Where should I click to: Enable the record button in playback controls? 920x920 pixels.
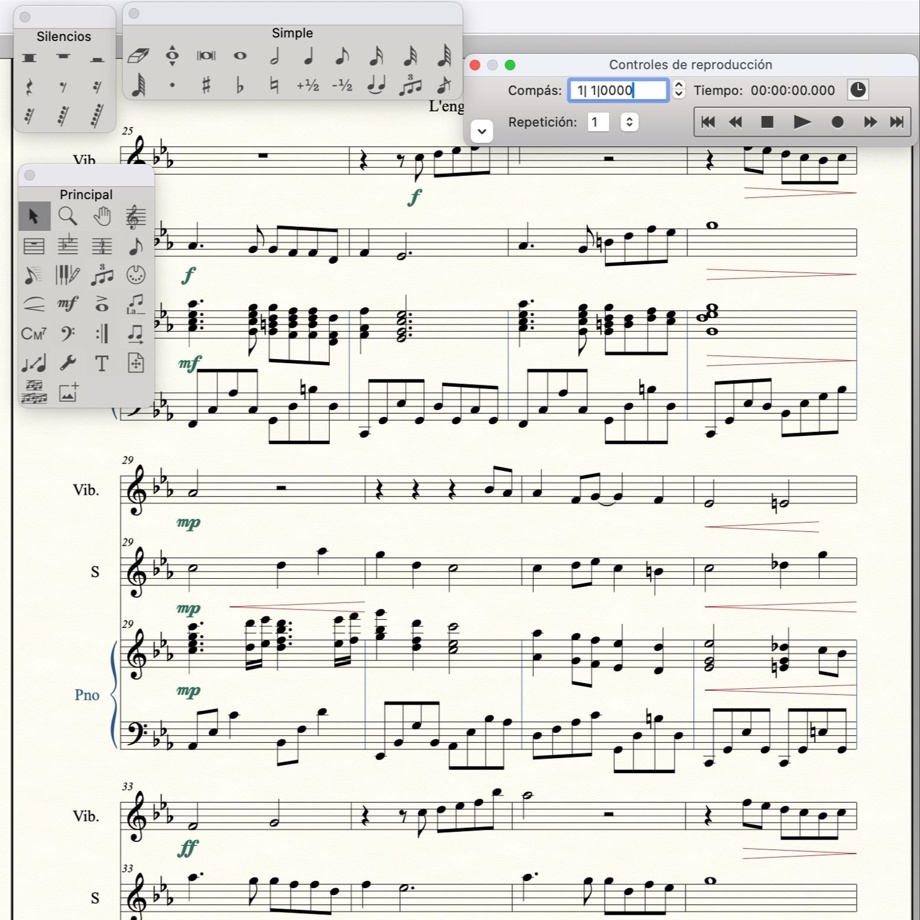coord(838,122)
